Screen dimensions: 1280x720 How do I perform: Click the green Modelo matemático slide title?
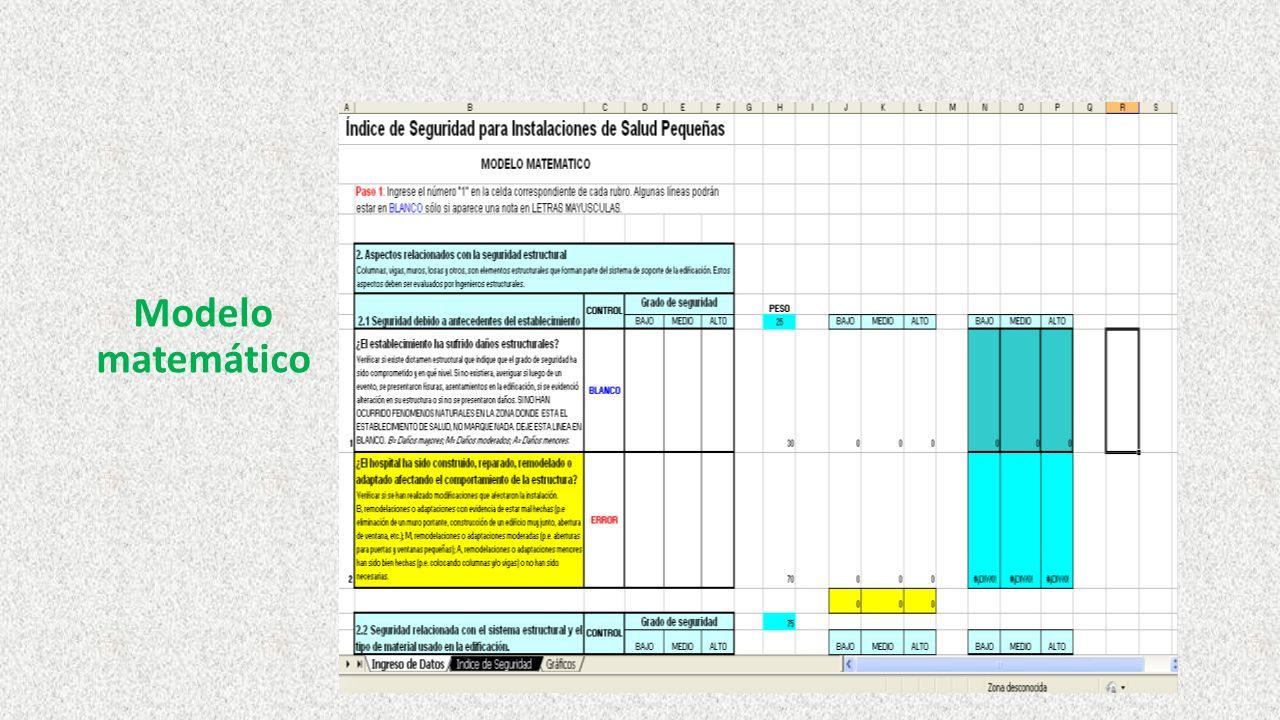[x=203, y=336]
